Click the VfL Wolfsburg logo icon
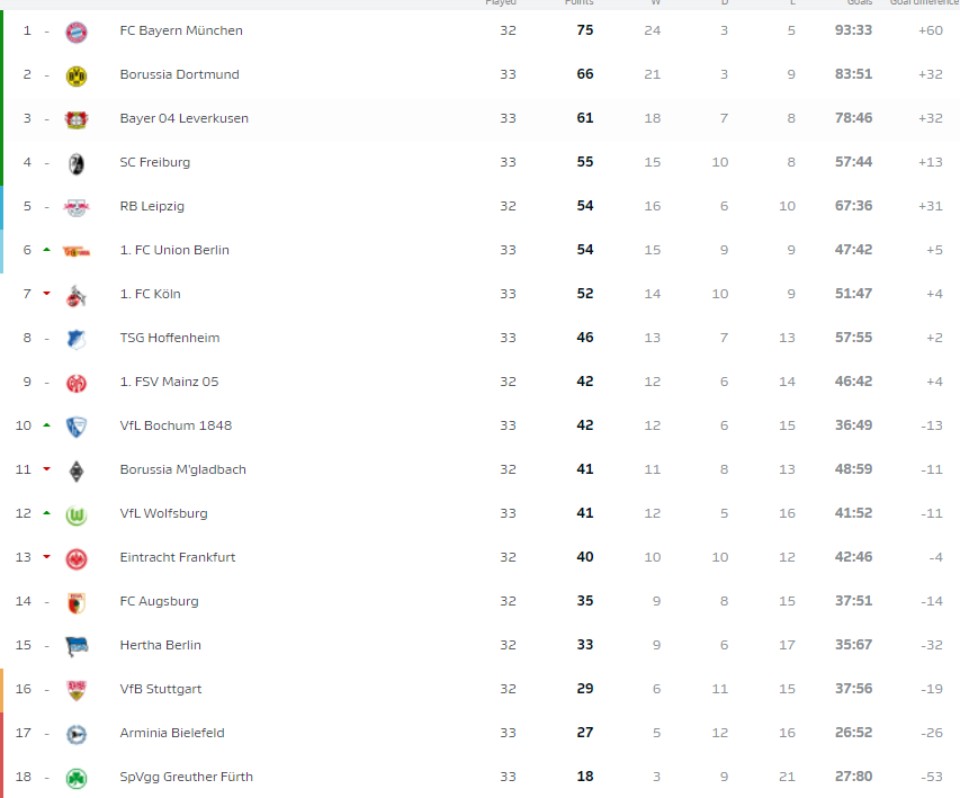960x798 pixels. pyautogui.click(x=76, y=514)
